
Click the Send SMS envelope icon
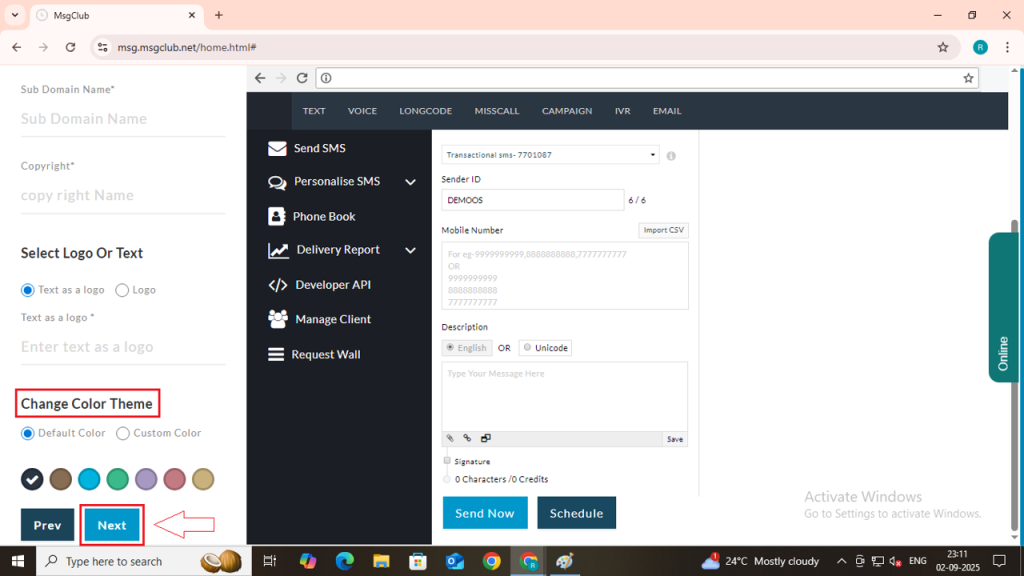[277, 149]
